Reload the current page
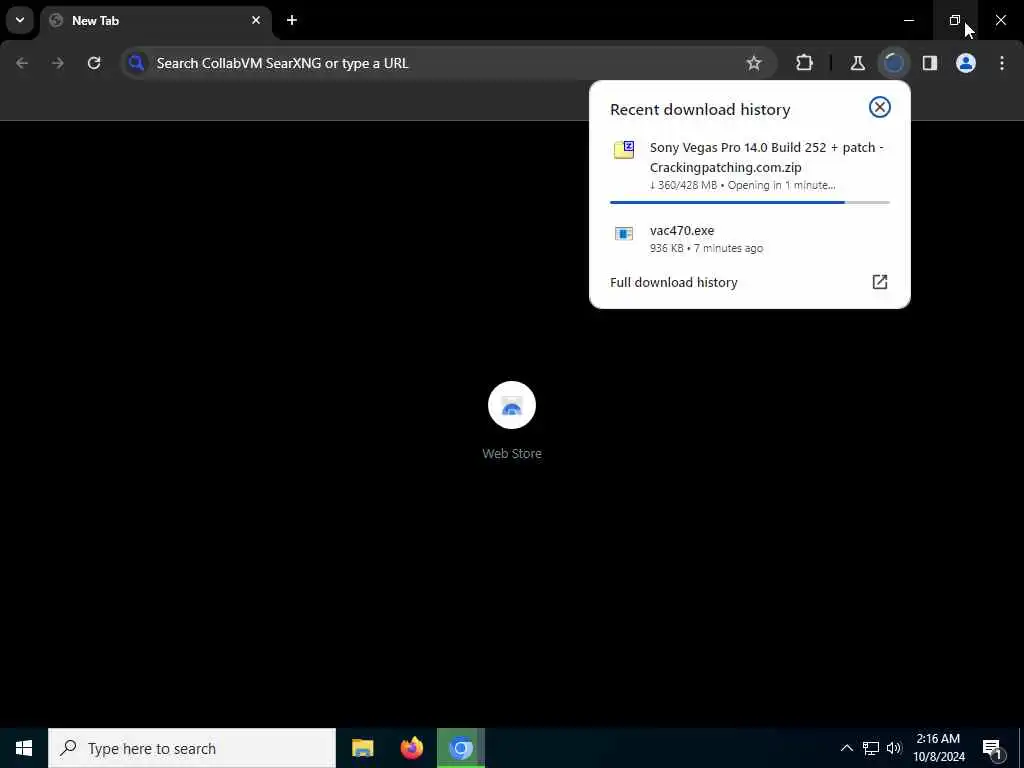Image resolution: width=1024 pixels, height=768 pixels. pos(94,63)
